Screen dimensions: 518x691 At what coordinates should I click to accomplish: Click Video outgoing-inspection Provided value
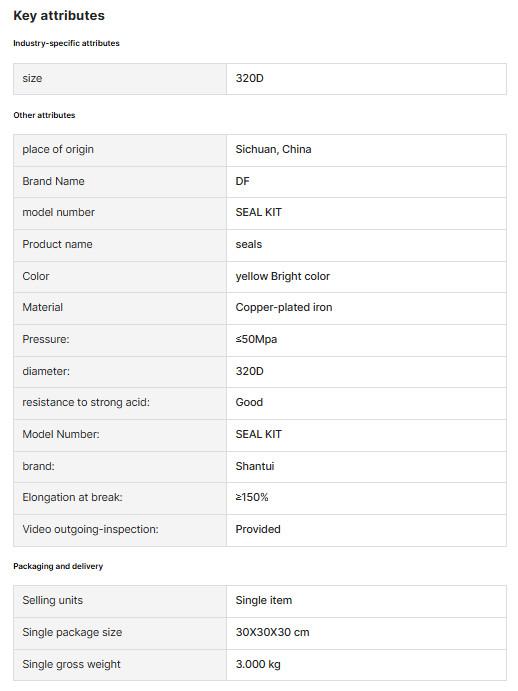258,529
